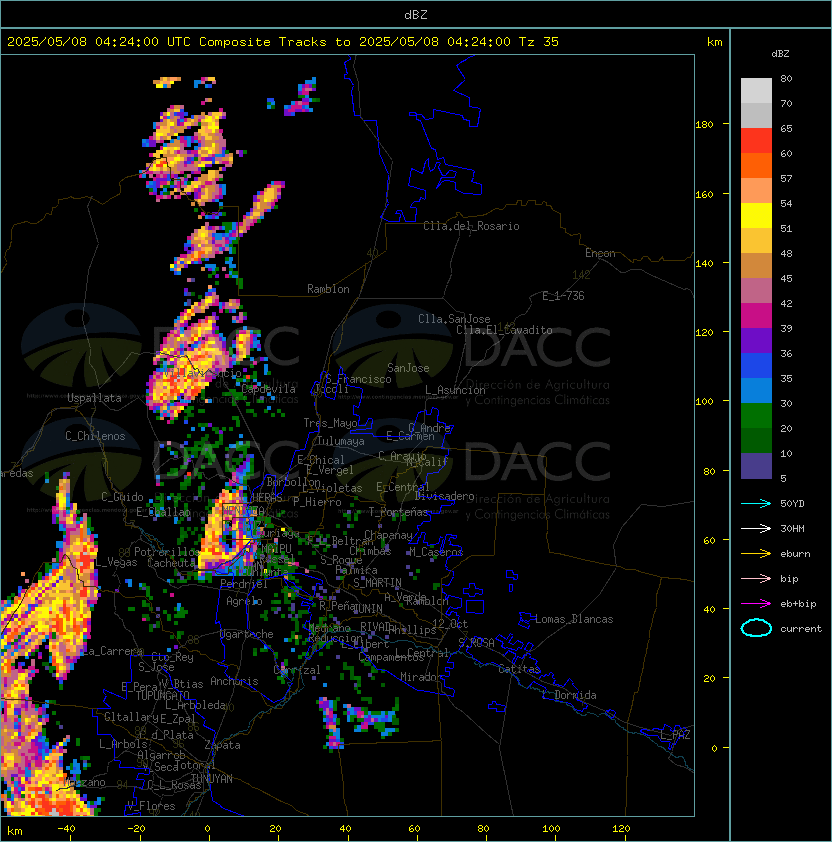The height and width of the screenshot is (842, 832).
Task: Click the 12_Oct place label
Action: click(x=450, y=624)
